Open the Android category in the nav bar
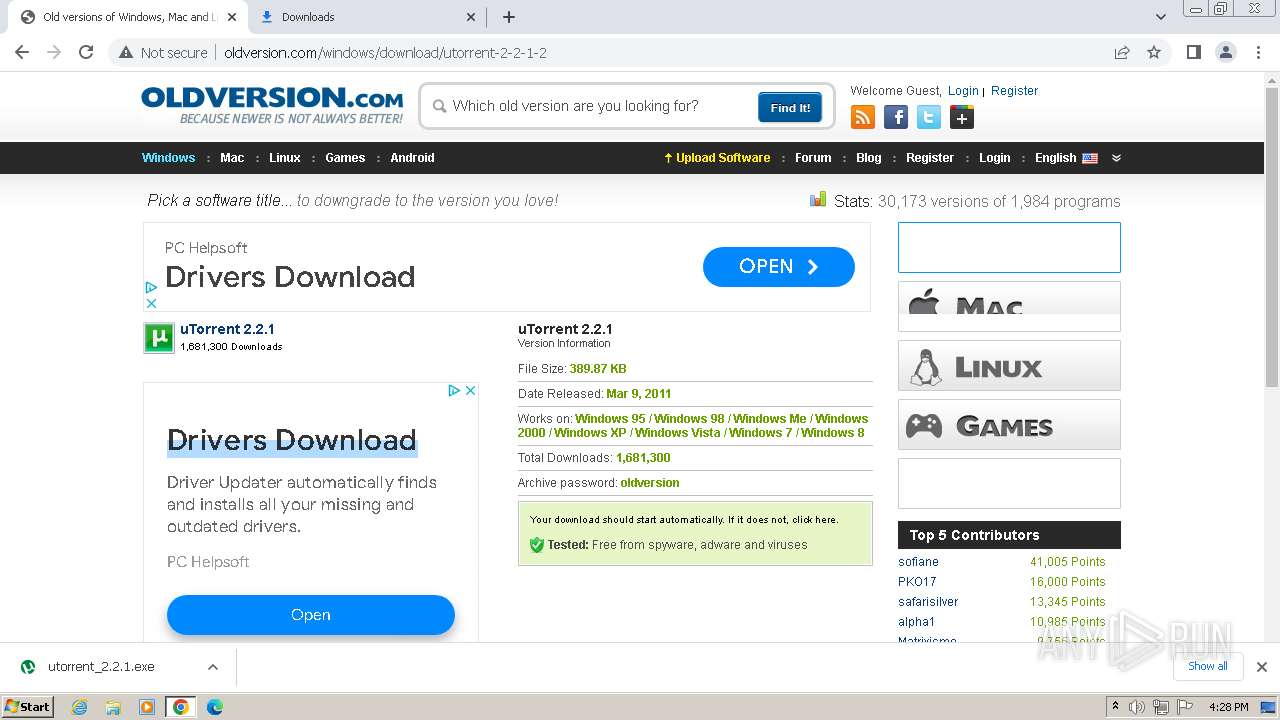This screenshot has height=720, width=1280. (412, 158)
